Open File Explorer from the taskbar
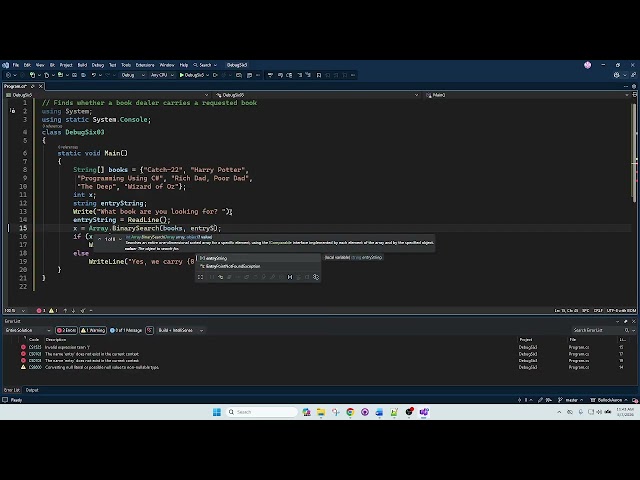Image resolution: width=640 pixels, height=480 pixels. 321,412
